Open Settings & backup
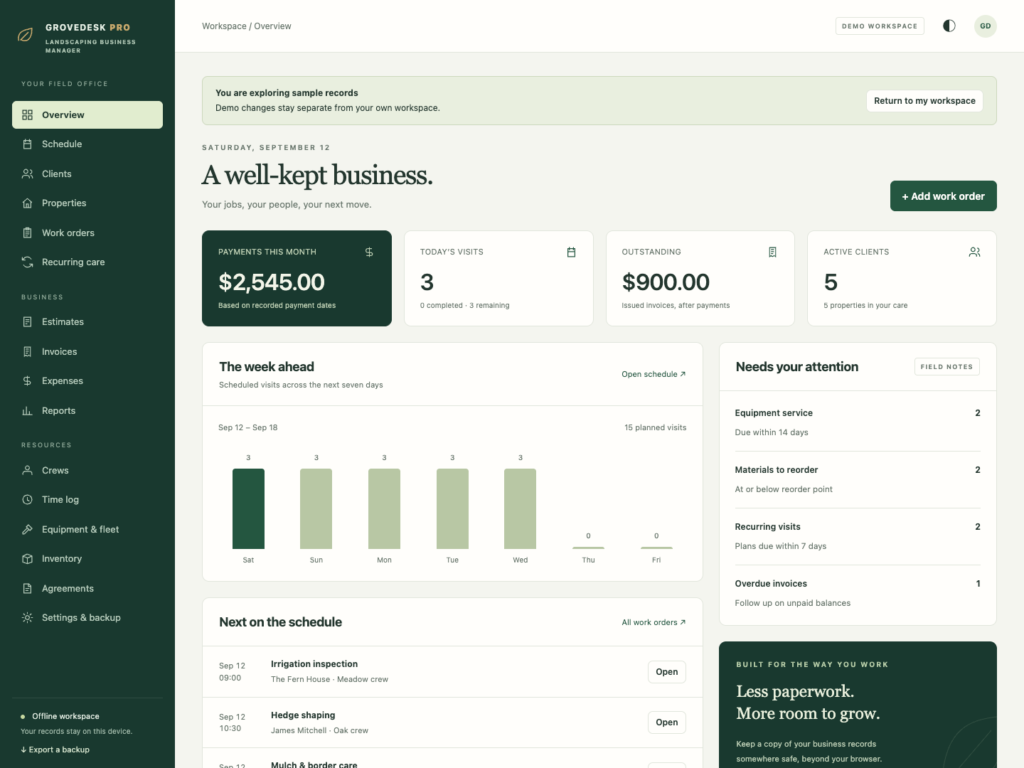Image resolution: width=1024 pixels, height=768 pixels. pyautogui.click(x=88, y=618)
